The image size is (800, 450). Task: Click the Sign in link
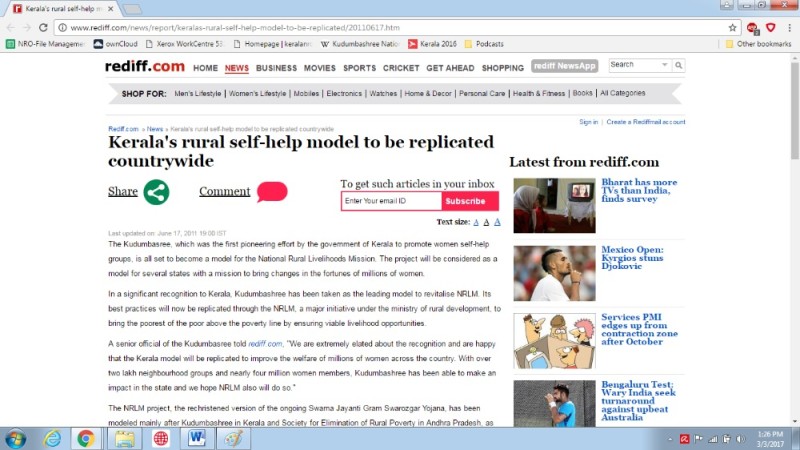(588, 122)
